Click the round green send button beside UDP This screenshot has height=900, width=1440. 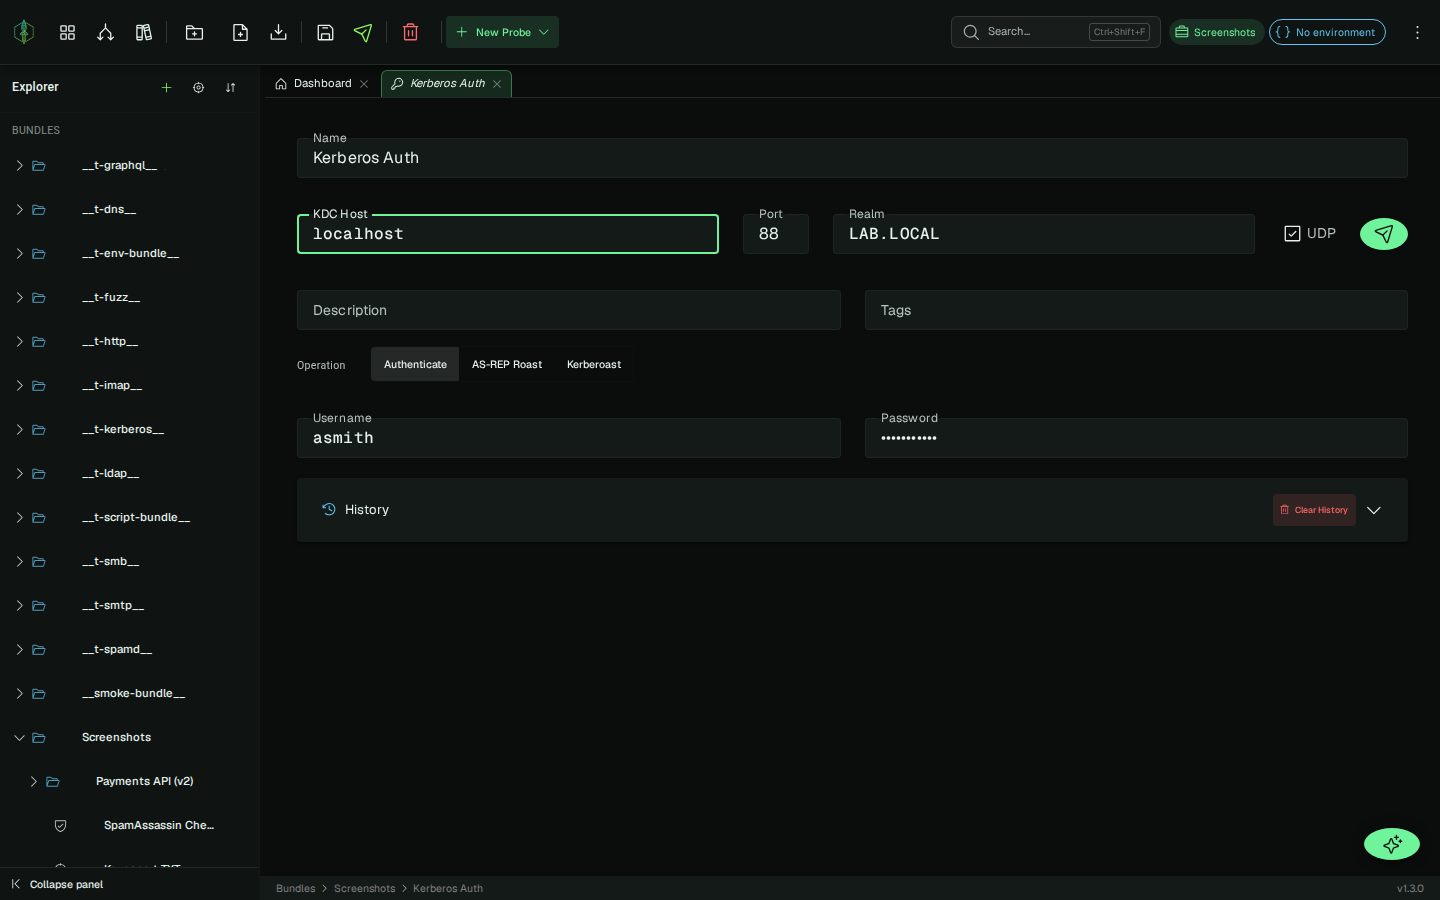(x=1384, y=234)
